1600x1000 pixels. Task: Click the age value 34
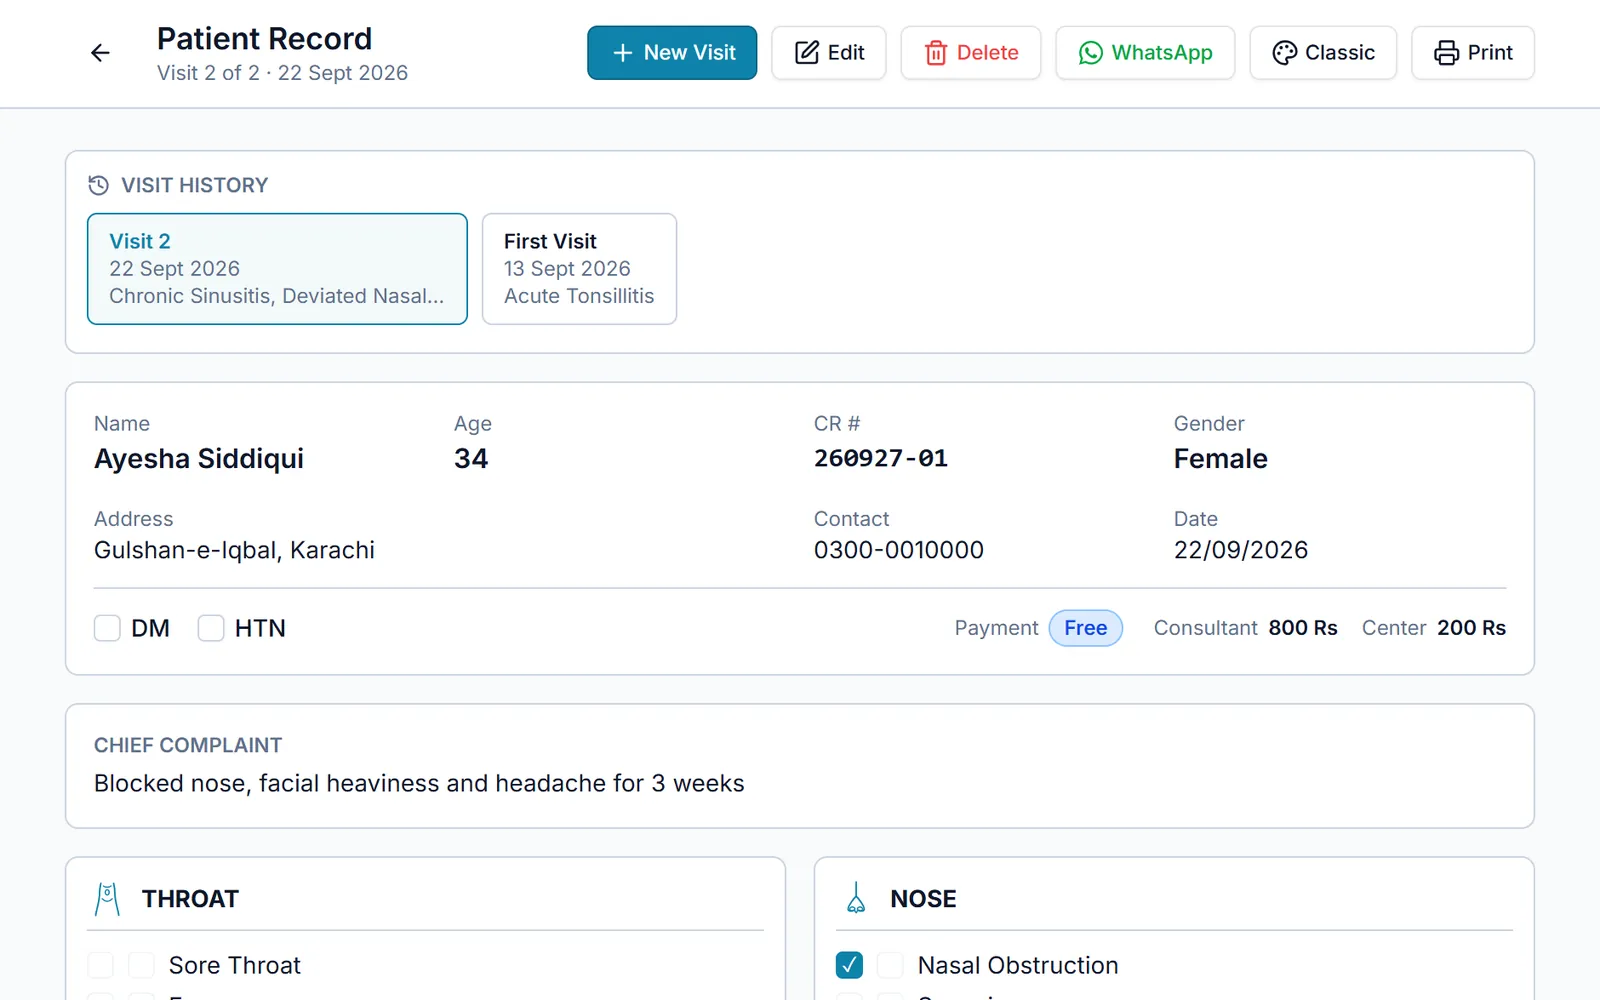pyautogui.click(x=471, y=459)
